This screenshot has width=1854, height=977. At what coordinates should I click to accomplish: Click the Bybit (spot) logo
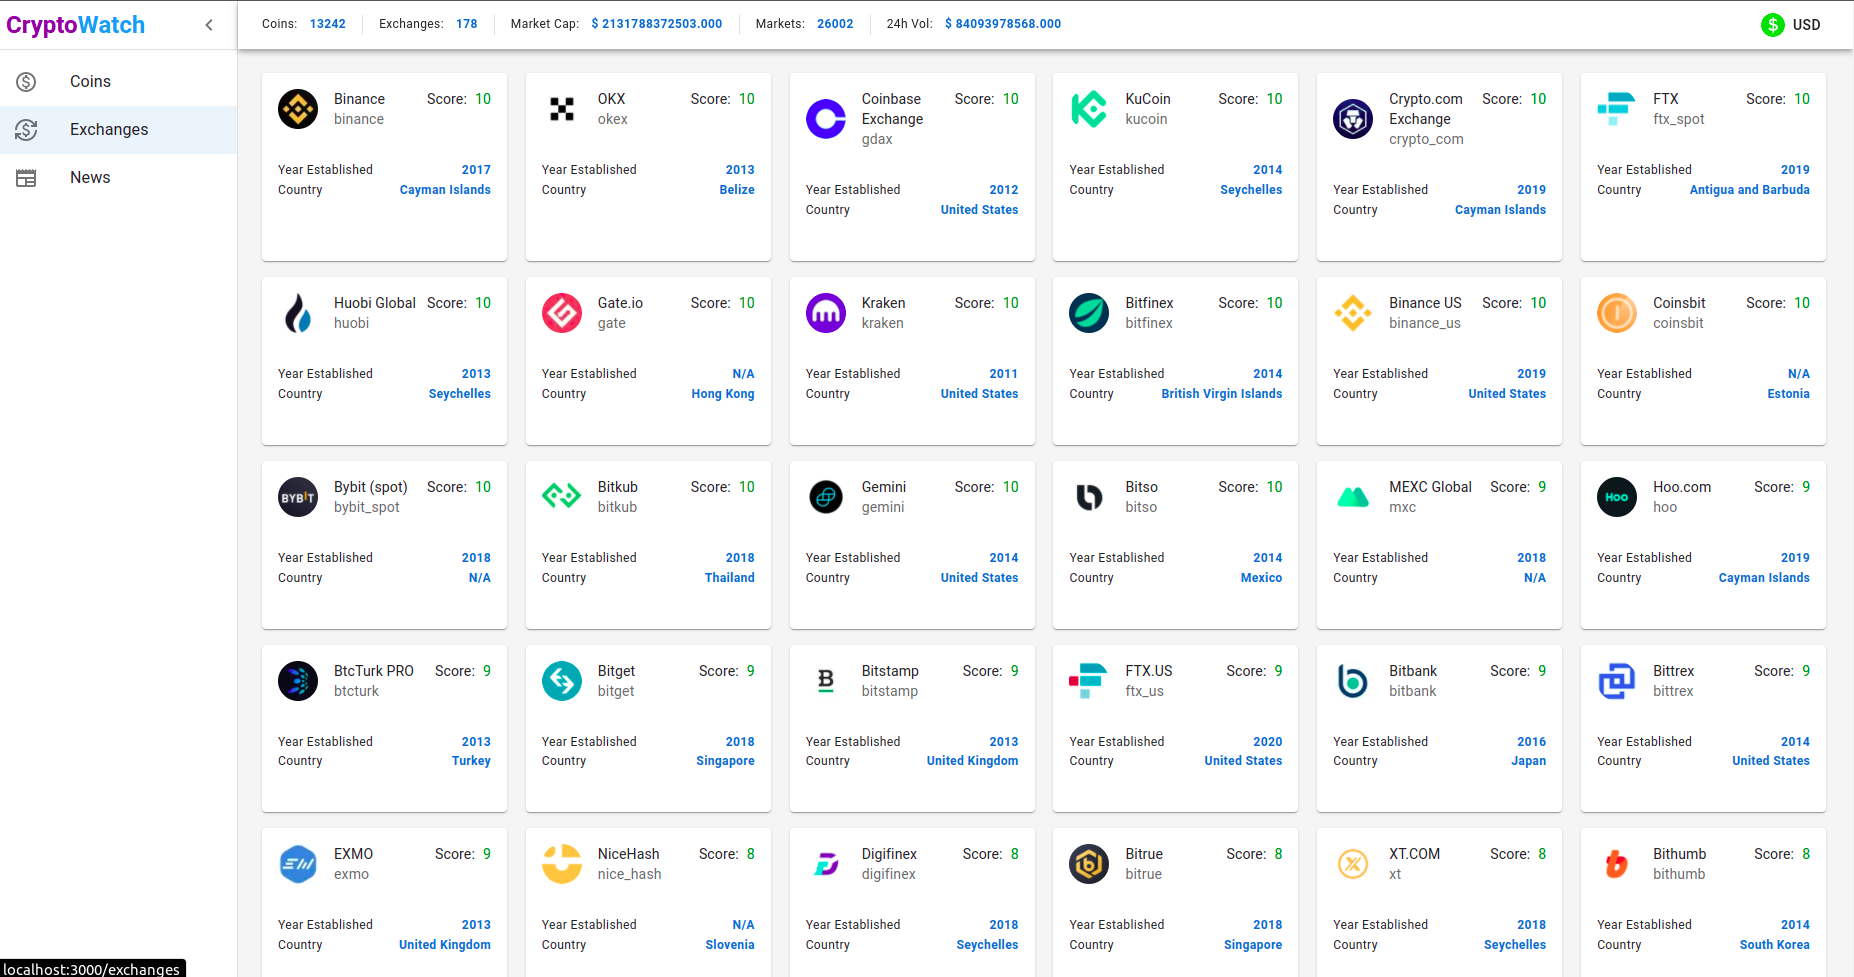click(298, 497)
